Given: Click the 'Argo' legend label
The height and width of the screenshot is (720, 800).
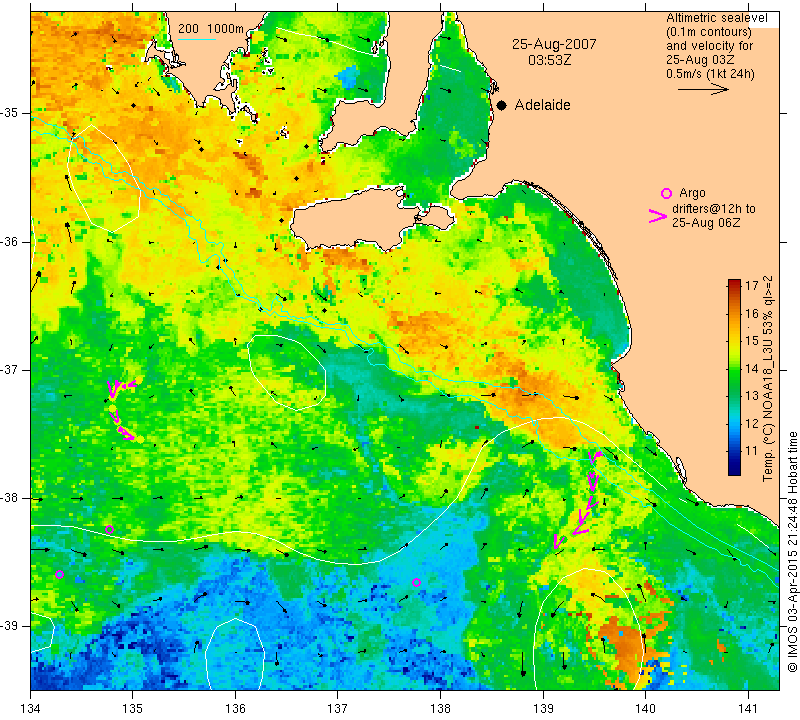Looking at the screenshot, I should pyautogui.click(x=692, y=193).
